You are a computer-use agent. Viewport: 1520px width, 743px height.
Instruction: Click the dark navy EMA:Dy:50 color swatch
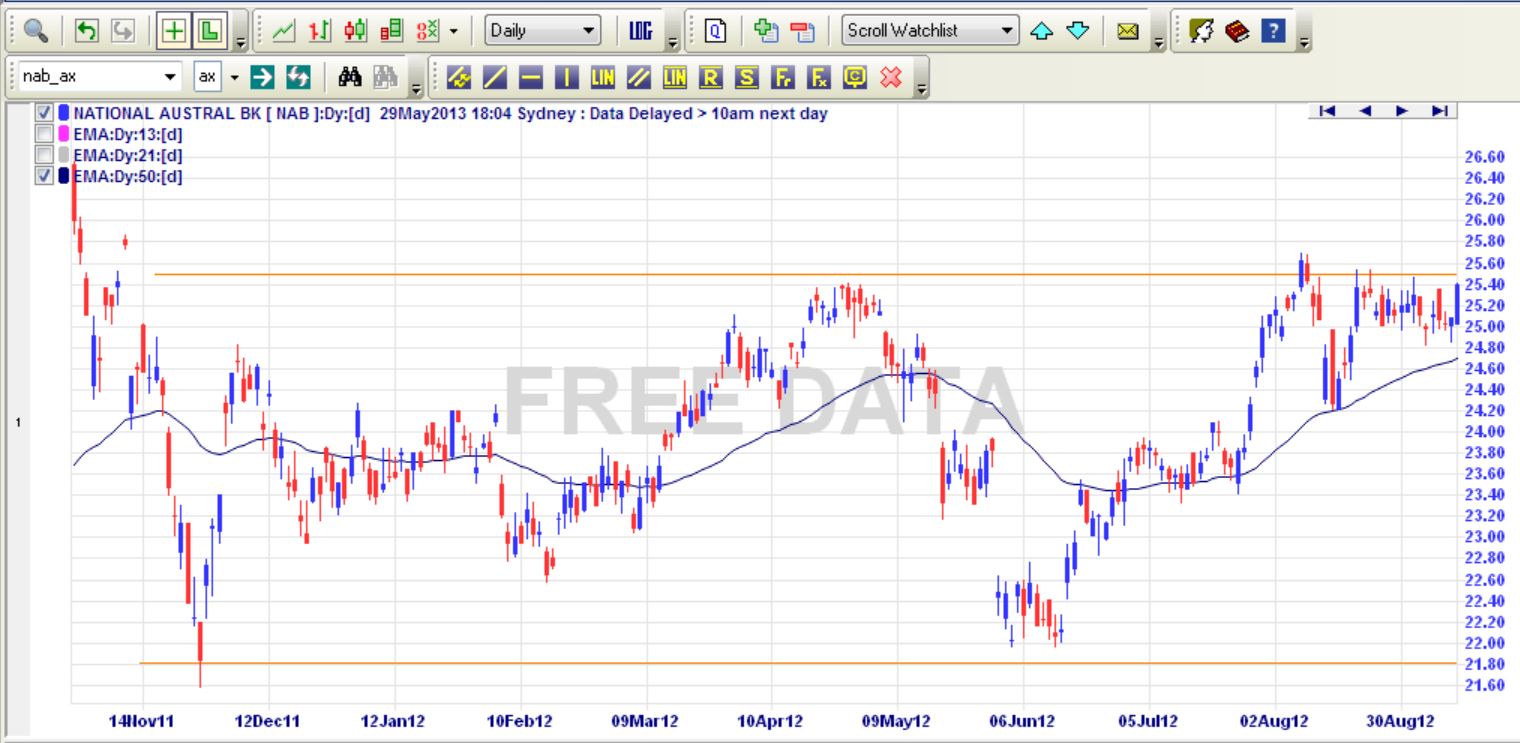click(64, 176)
